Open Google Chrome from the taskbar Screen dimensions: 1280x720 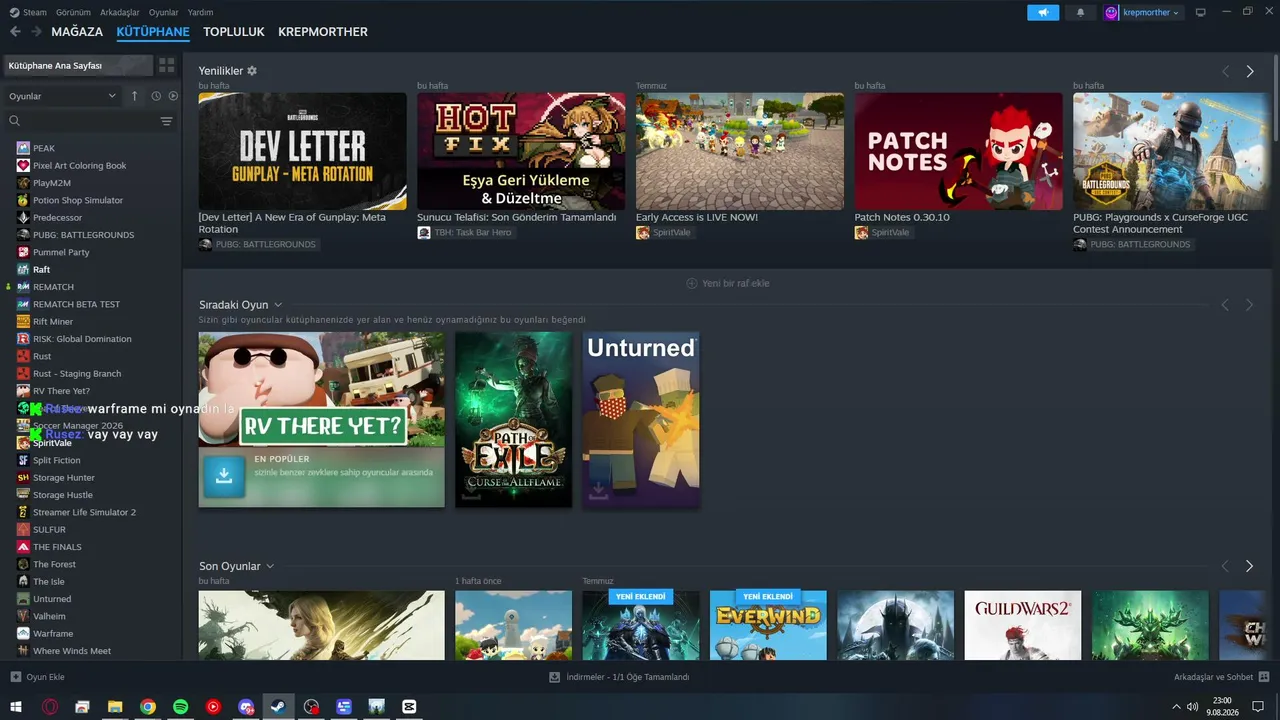tap(148, 706)
